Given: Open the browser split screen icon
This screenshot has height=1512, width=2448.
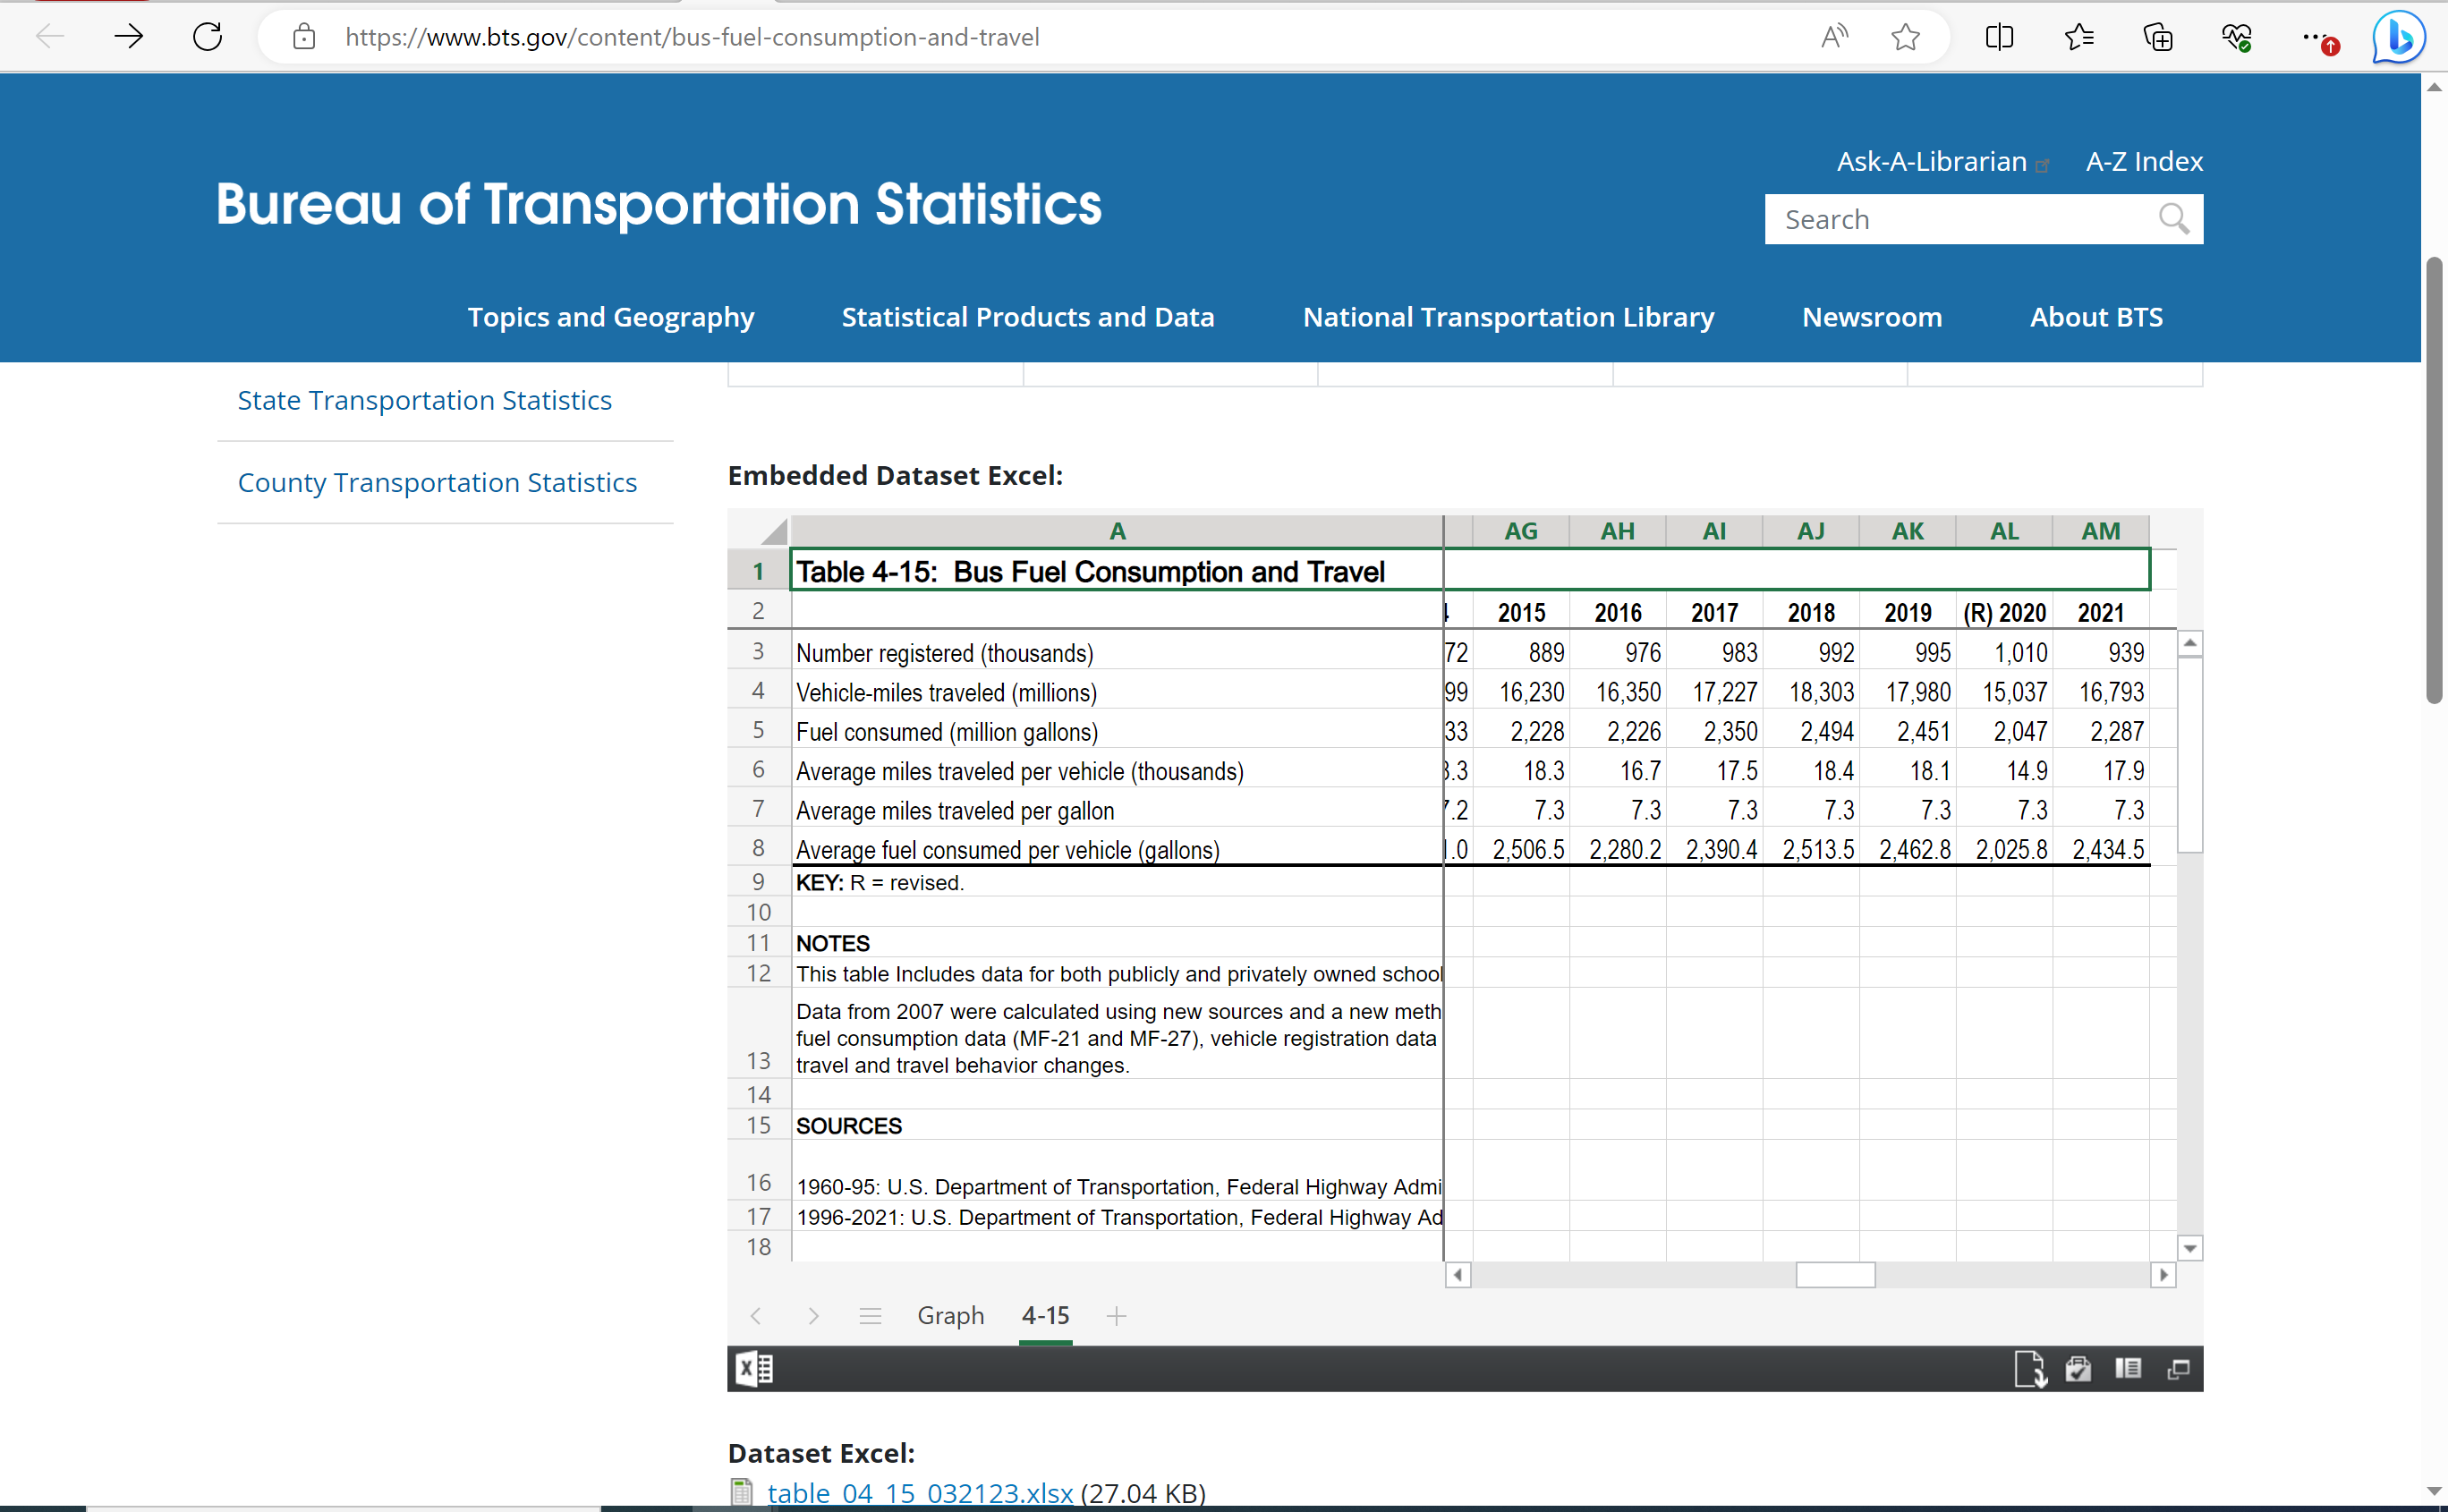Looking at the screenshot, I should click(x=1998, y=37).
